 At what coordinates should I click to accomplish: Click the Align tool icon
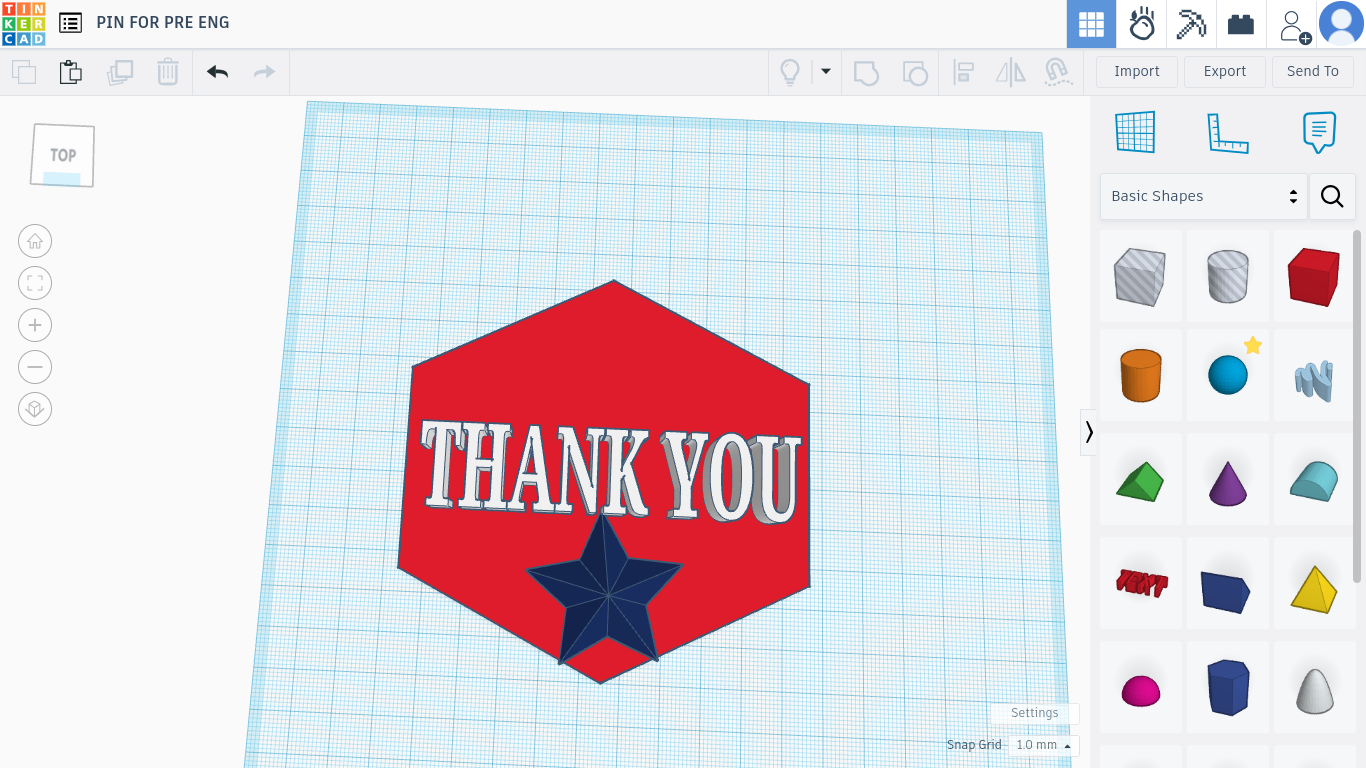pos(963,72)
